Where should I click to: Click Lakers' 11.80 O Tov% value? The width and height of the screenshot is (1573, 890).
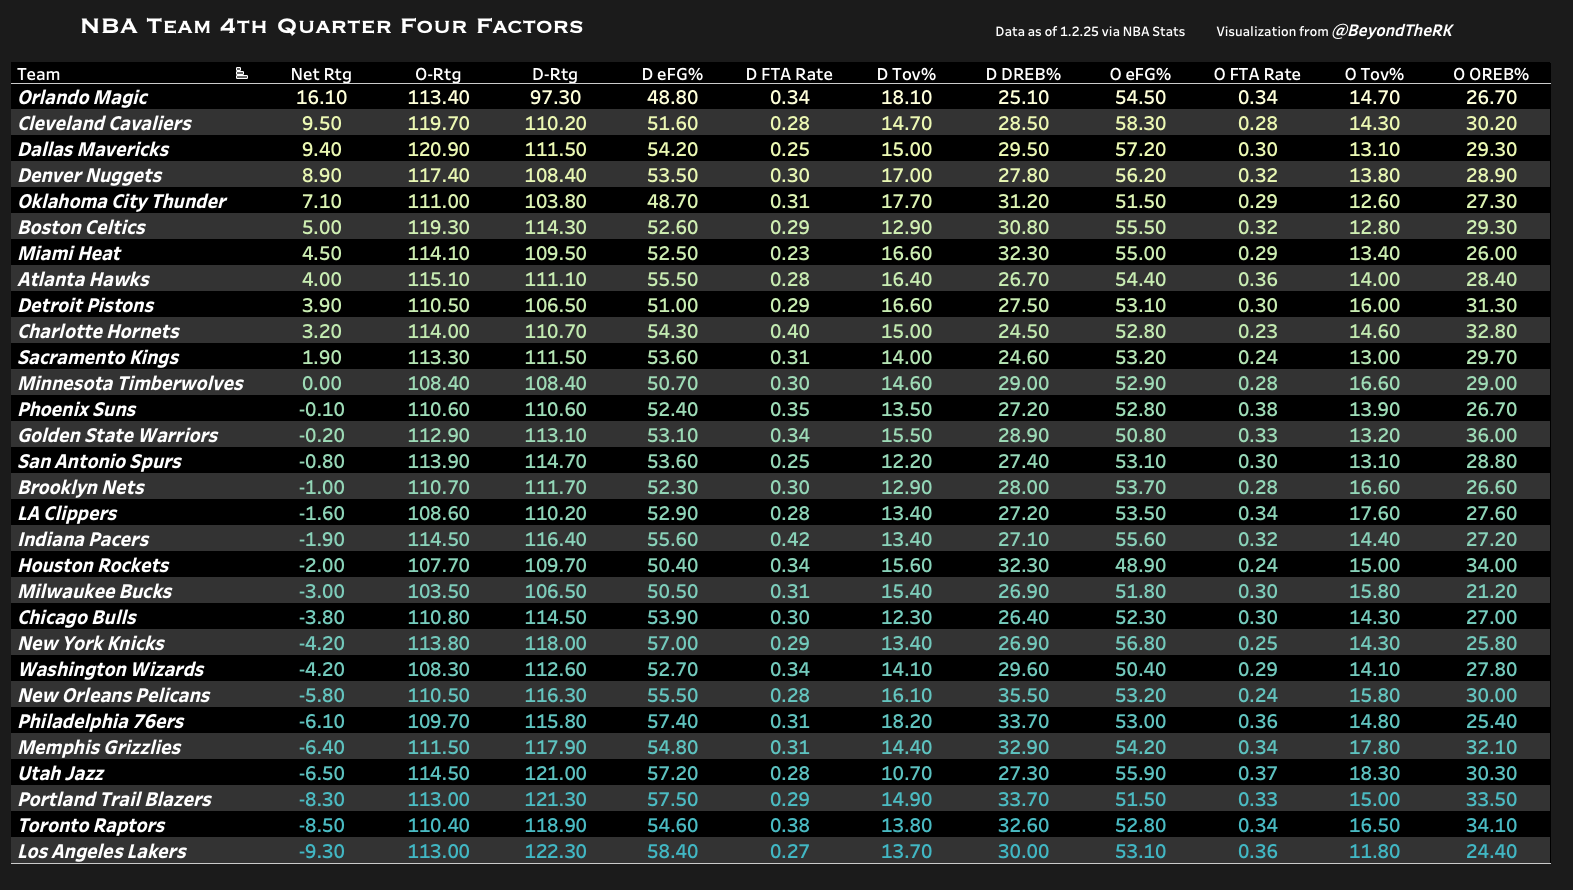(x=1374, y=851)
